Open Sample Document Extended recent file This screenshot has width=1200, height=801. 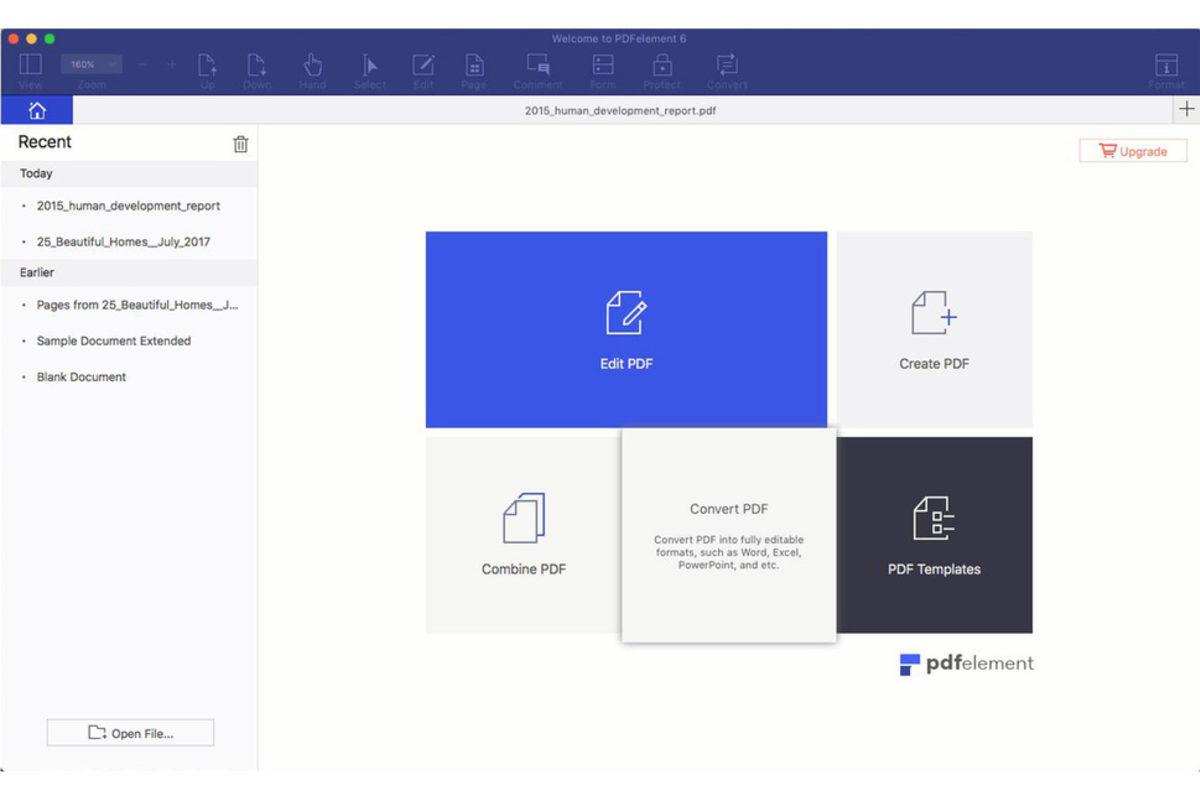pyautogui.click(x=113, y=341)
